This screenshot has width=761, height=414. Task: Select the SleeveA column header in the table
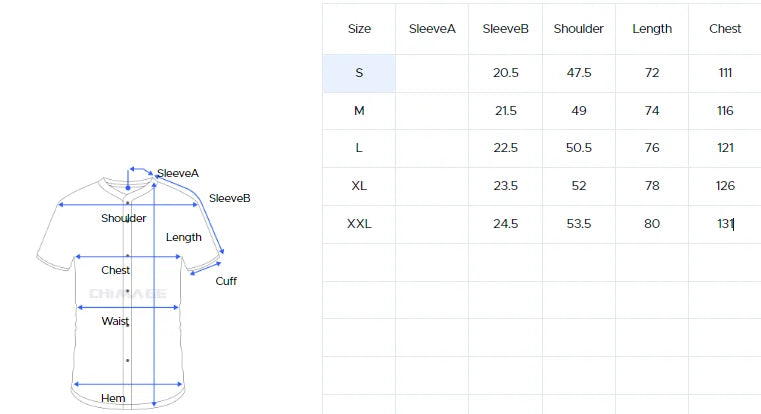pos(432,29)
